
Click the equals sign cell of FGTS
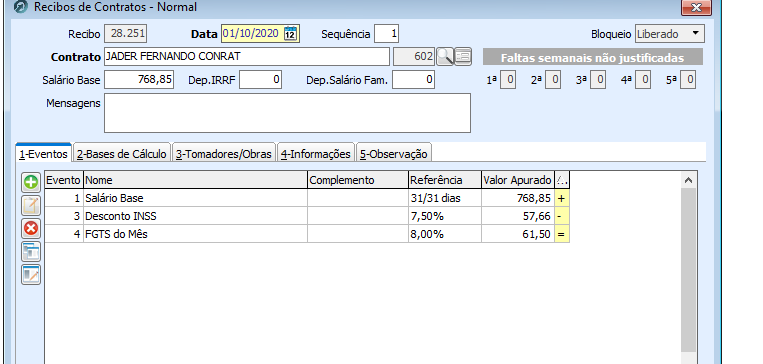pos(562,234)
